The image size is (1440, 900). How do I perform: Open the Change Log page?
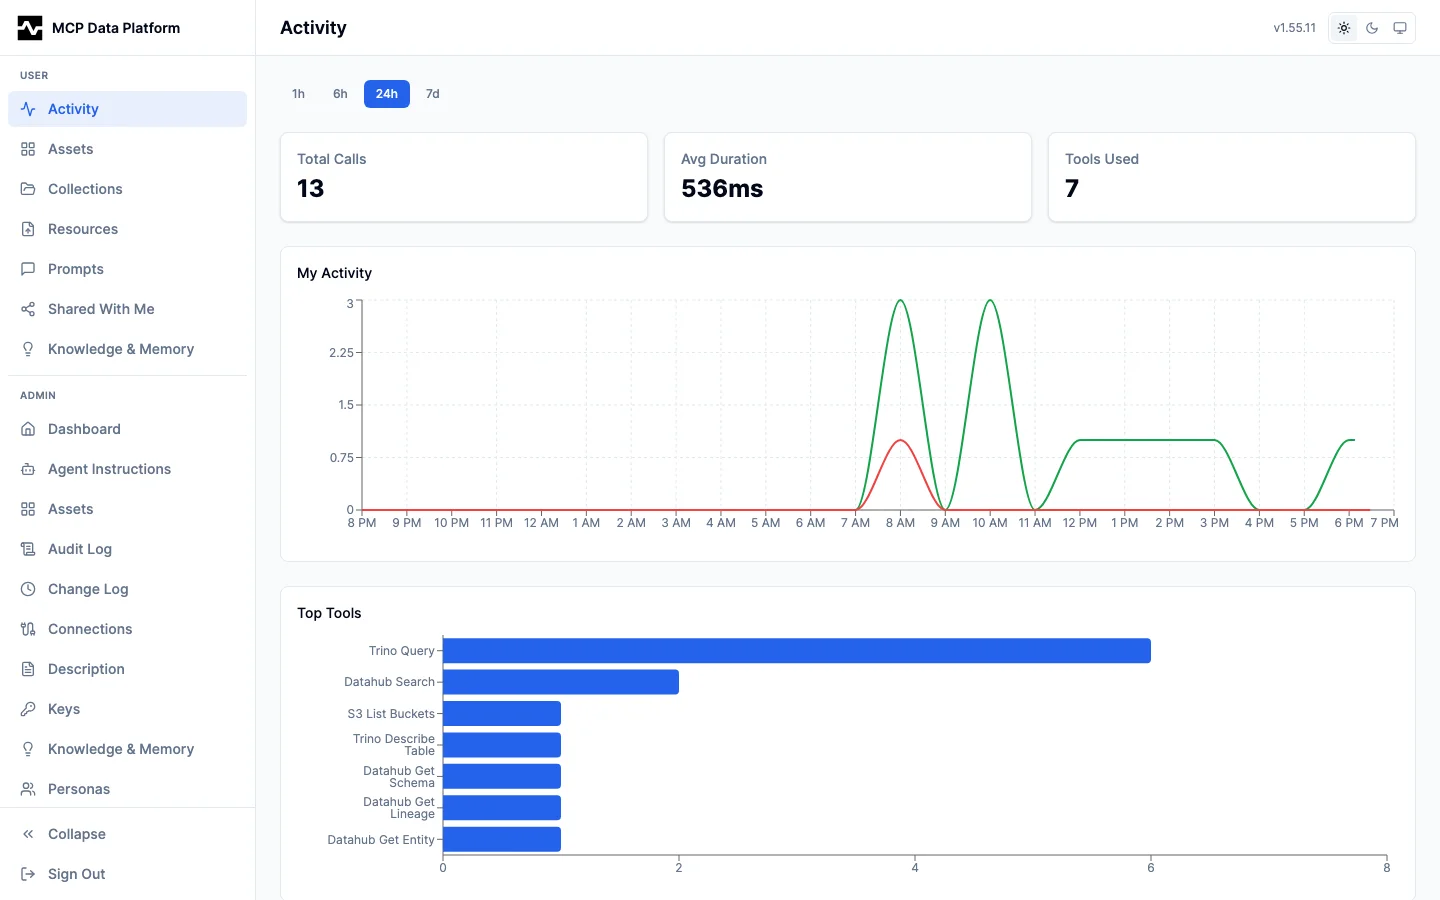pos(88,589)
